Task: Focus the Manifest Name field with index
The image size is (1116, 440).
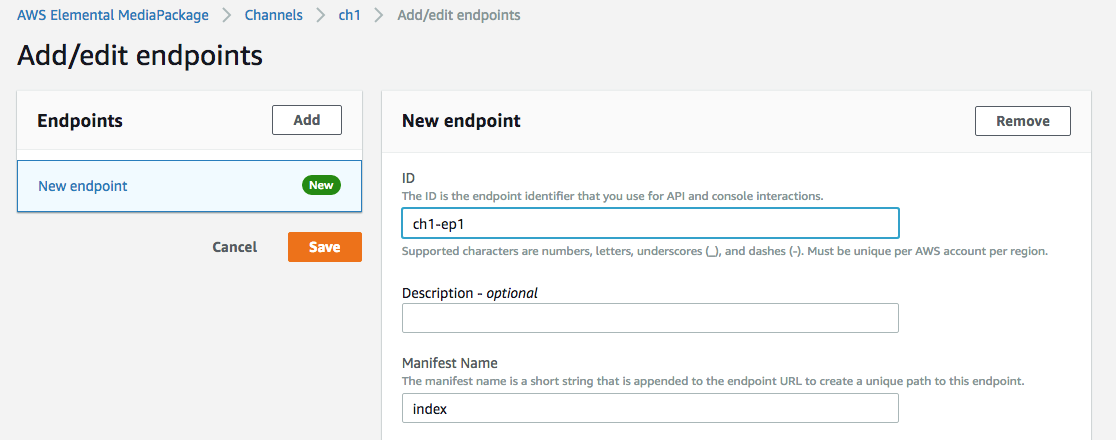Action: click(649, 408)
